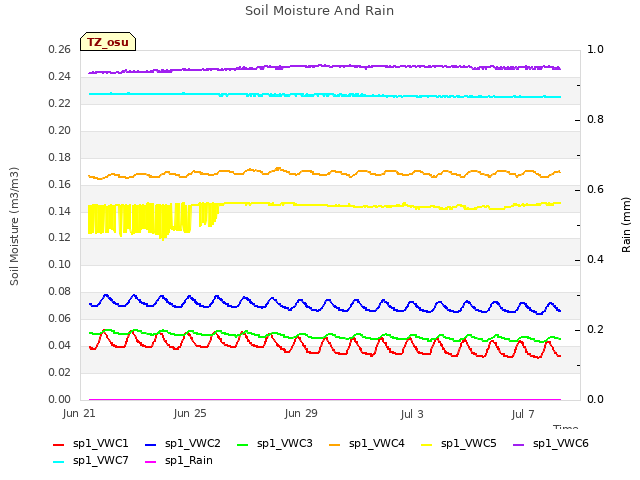Click the magenta sp1_Rain baseline
Viewport: 640px width, 480px height.
[324, 400]
